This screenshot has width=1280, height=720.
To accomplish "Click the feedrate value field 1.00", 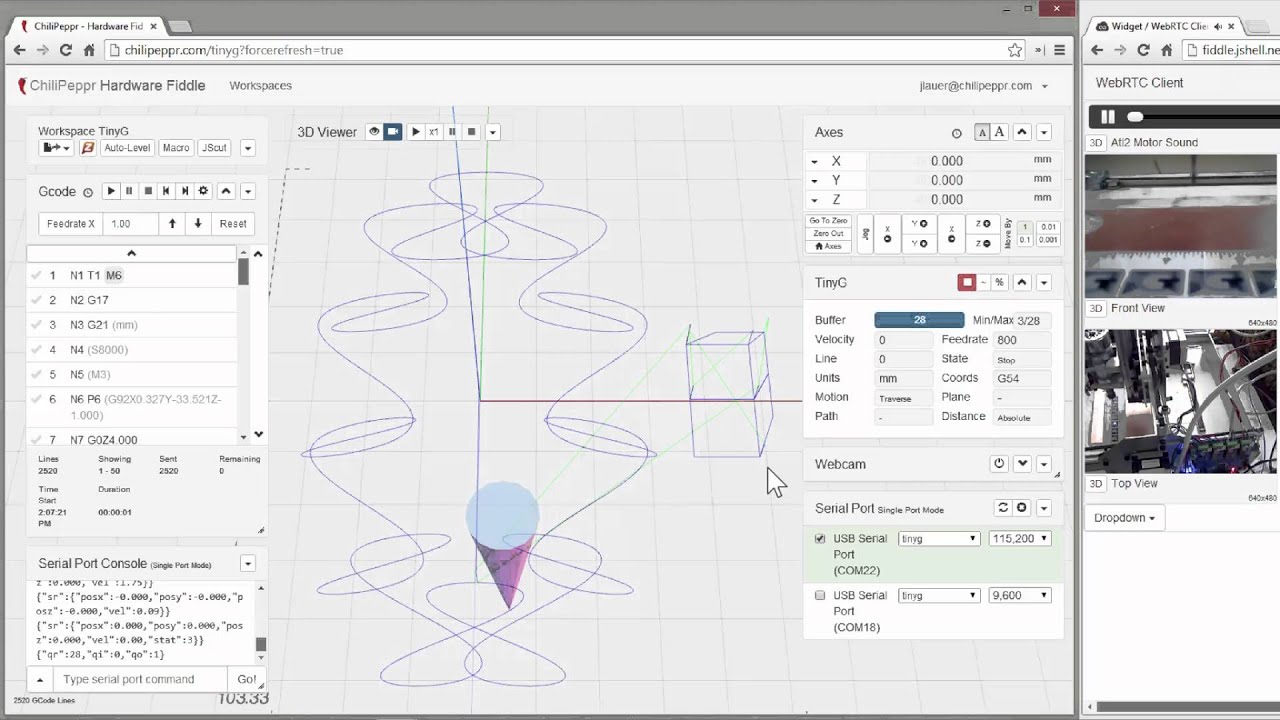I will [131, 224].
